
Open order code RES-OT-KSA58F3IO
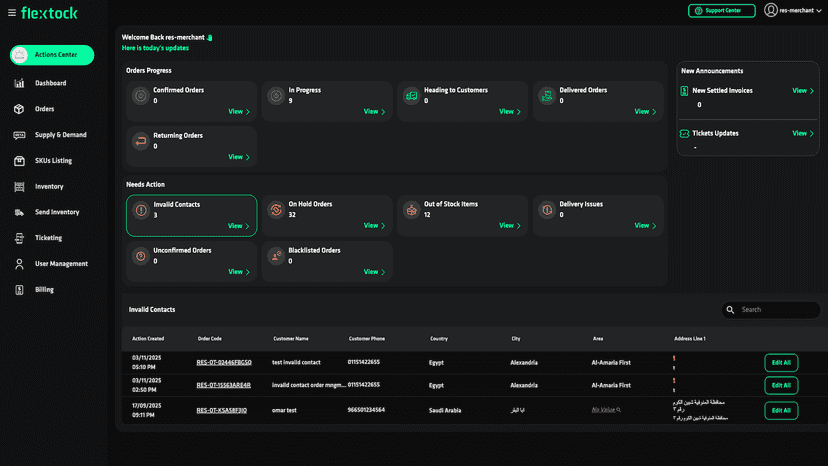point(221,411)
